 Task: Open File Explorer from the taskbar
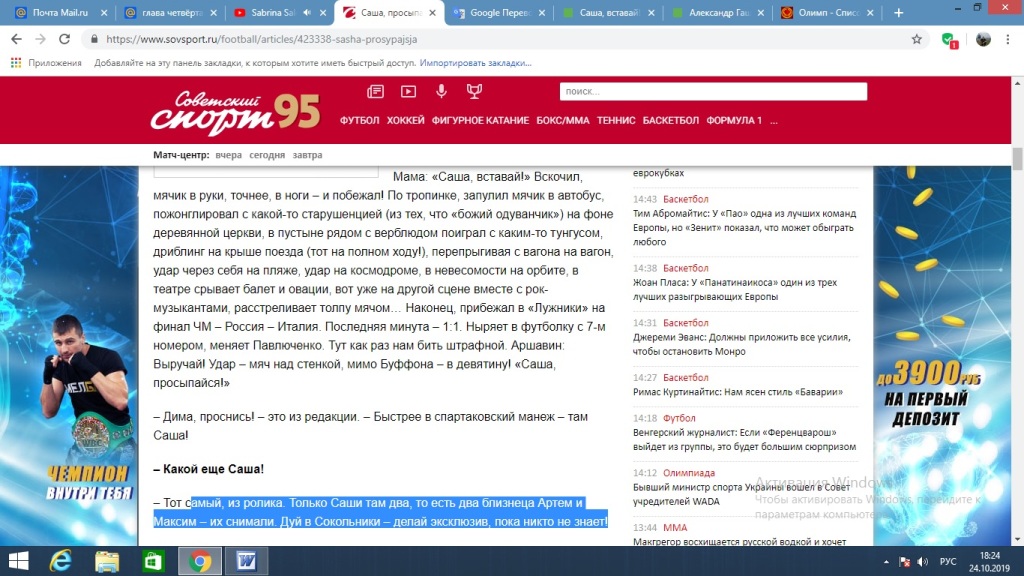coord(107,561)
